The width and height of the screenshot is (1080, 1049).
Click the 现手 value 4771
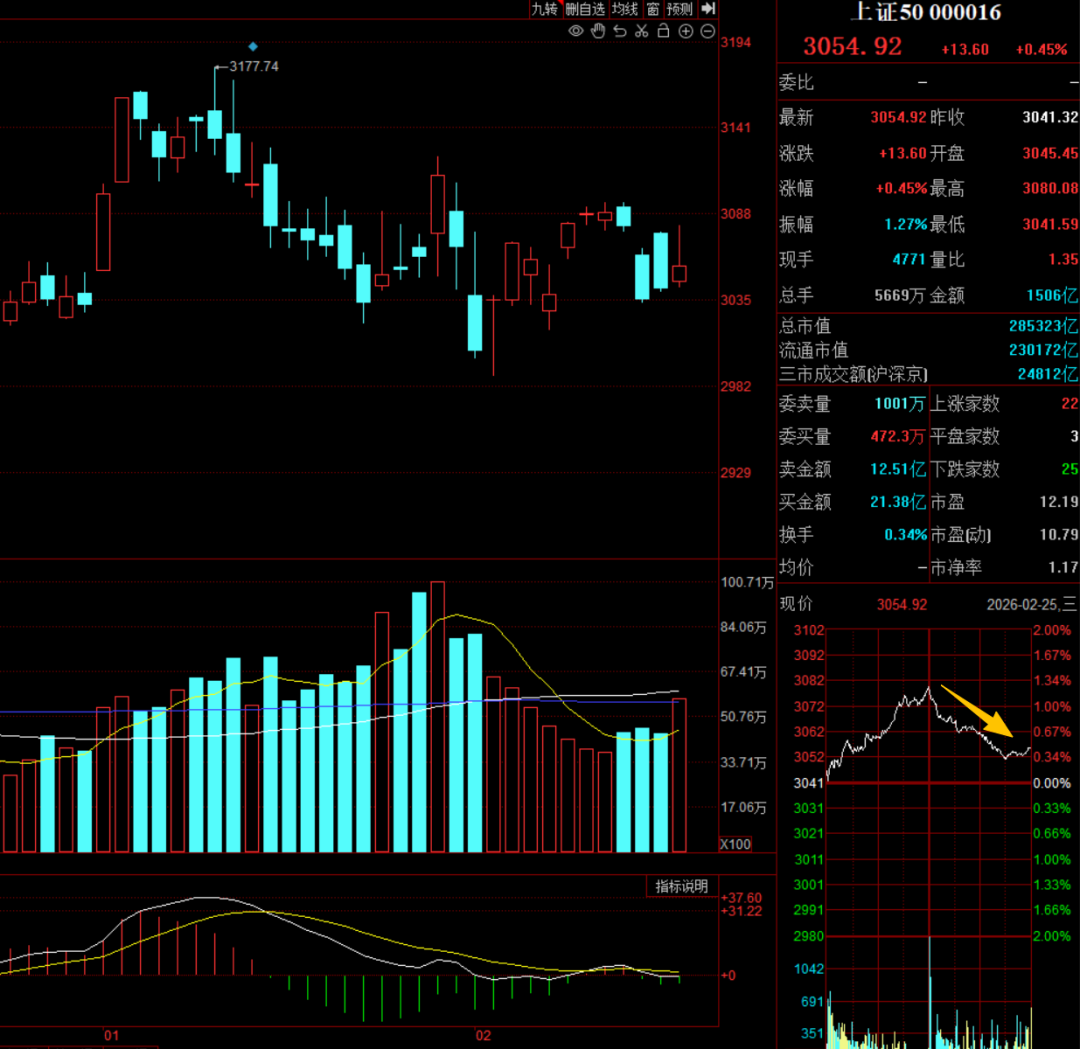pyautogui.click(x=908, y=260)
